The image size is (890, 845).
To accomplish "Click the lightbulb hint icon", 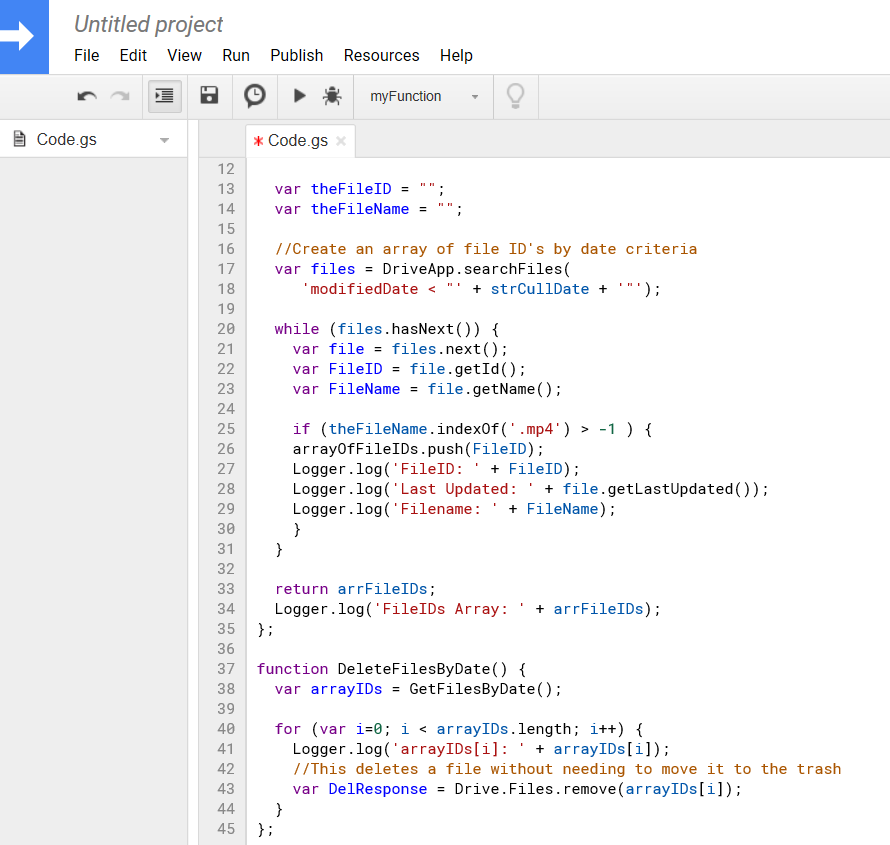I will click(x=515, y=96).
